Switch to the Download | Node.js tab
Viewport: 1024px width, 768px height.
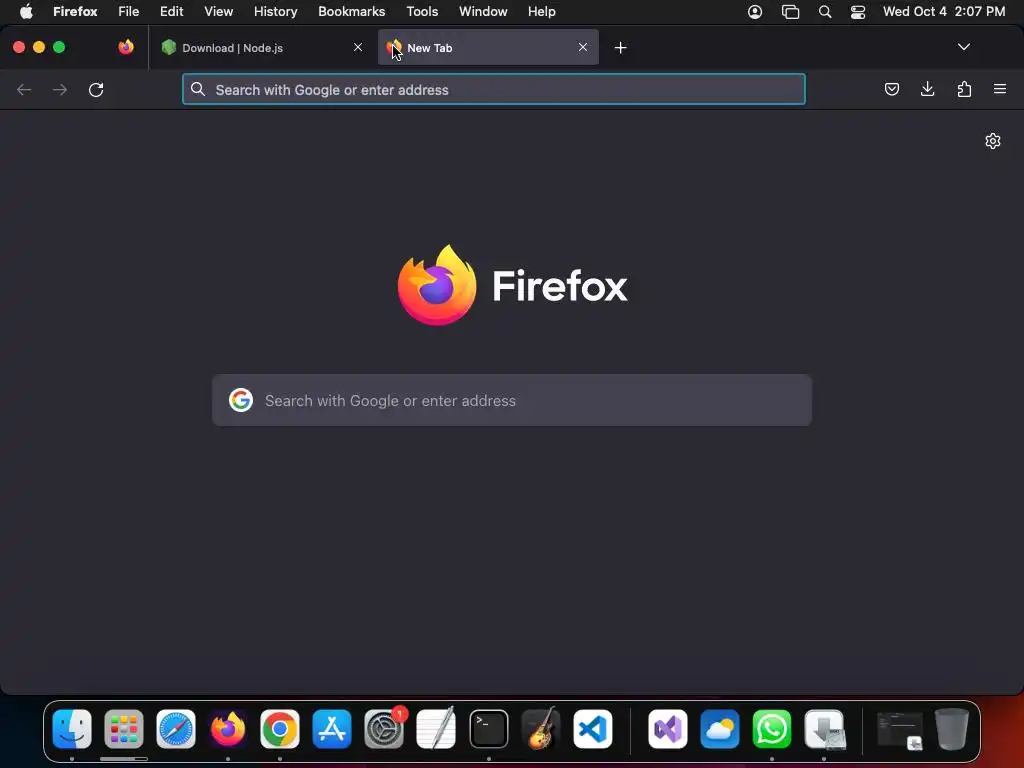(x=263, y=47)
